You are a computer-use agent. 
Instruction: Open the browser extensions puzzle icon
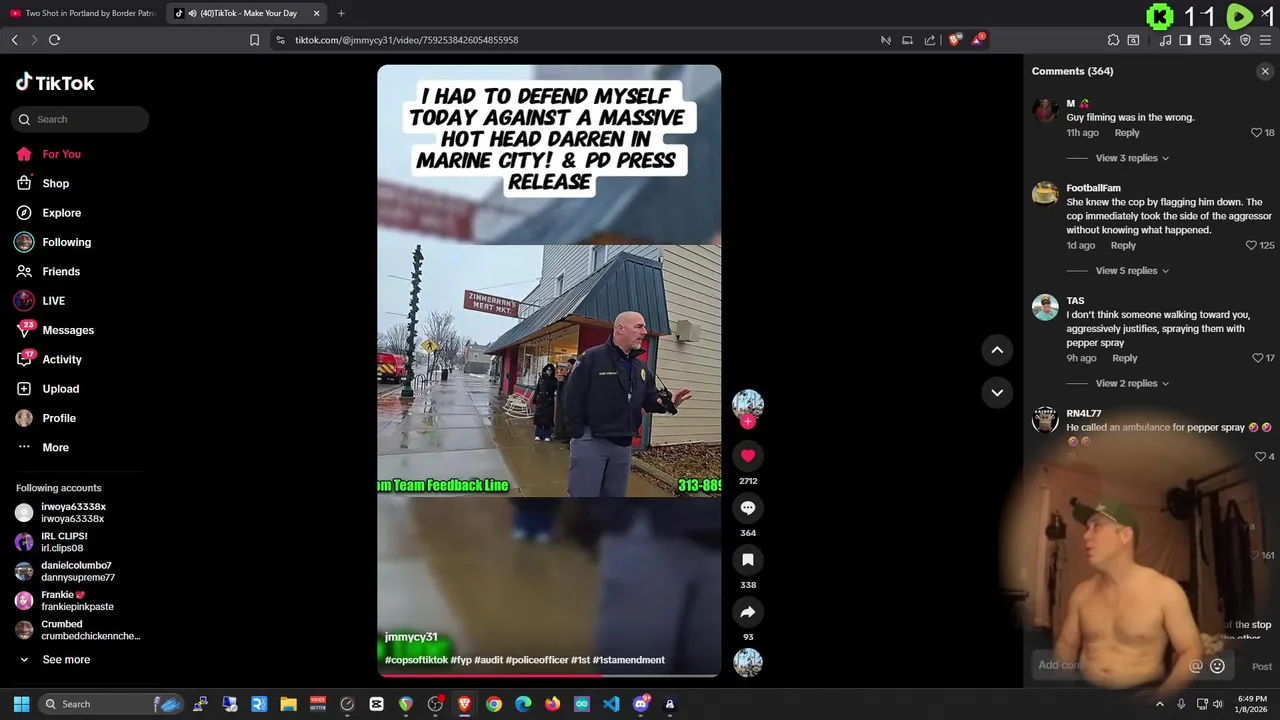[1113, 40]
